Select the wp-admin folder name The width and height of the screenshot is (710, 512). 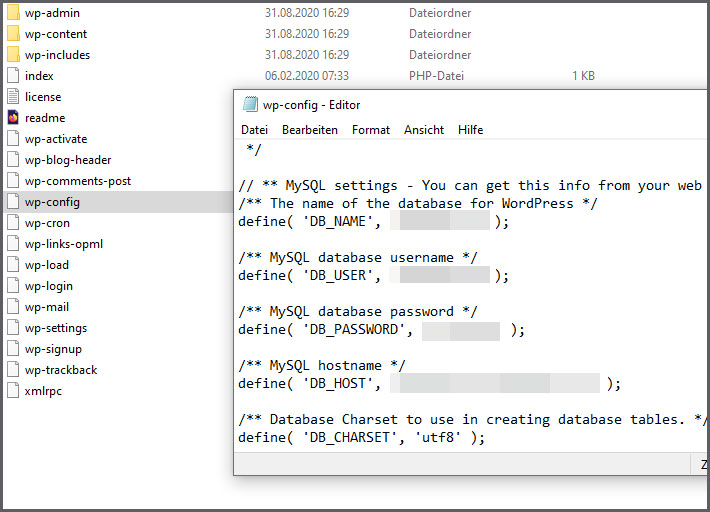coord(52,13)
